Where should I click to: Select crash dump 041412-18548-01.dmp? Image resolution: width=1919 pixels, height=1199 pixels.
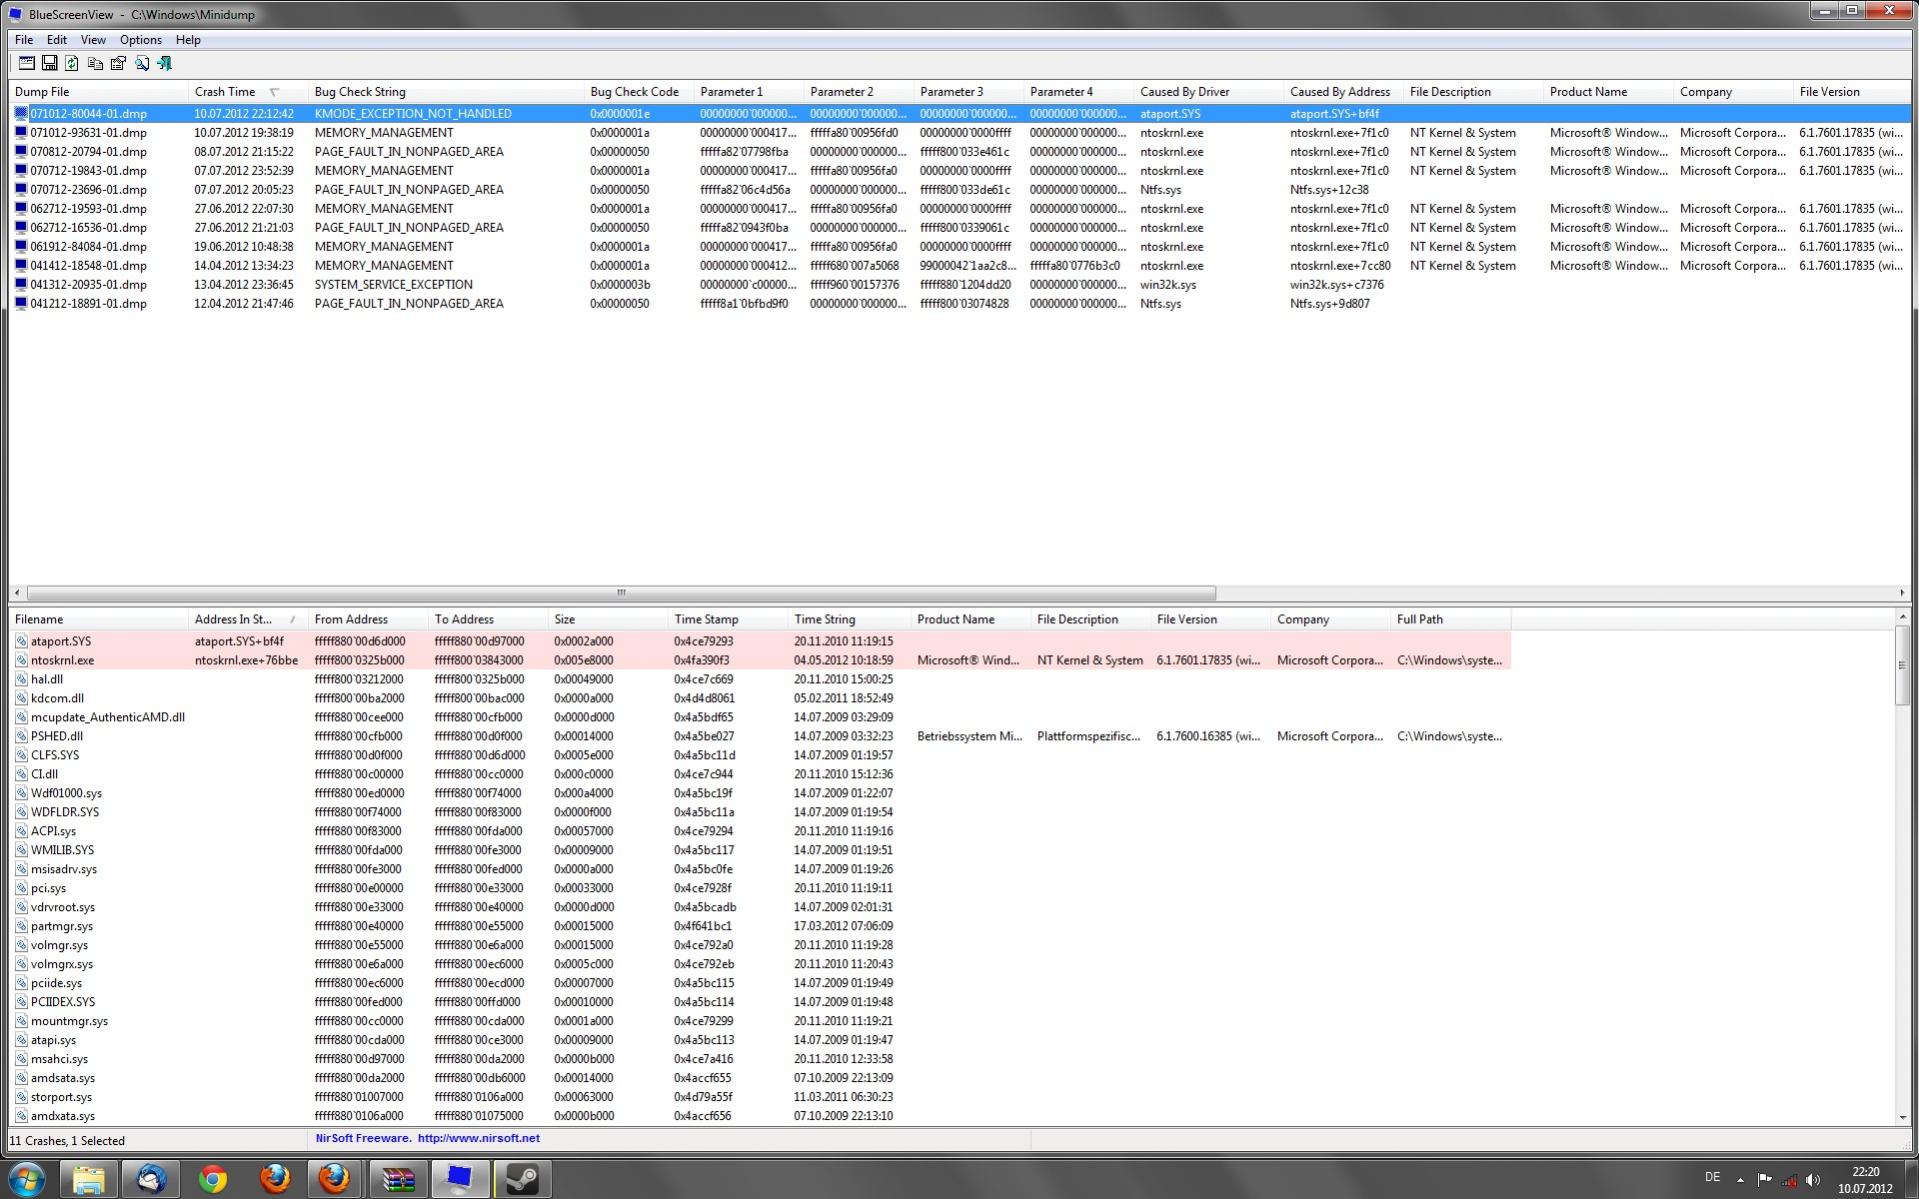[x=960, y=266]
